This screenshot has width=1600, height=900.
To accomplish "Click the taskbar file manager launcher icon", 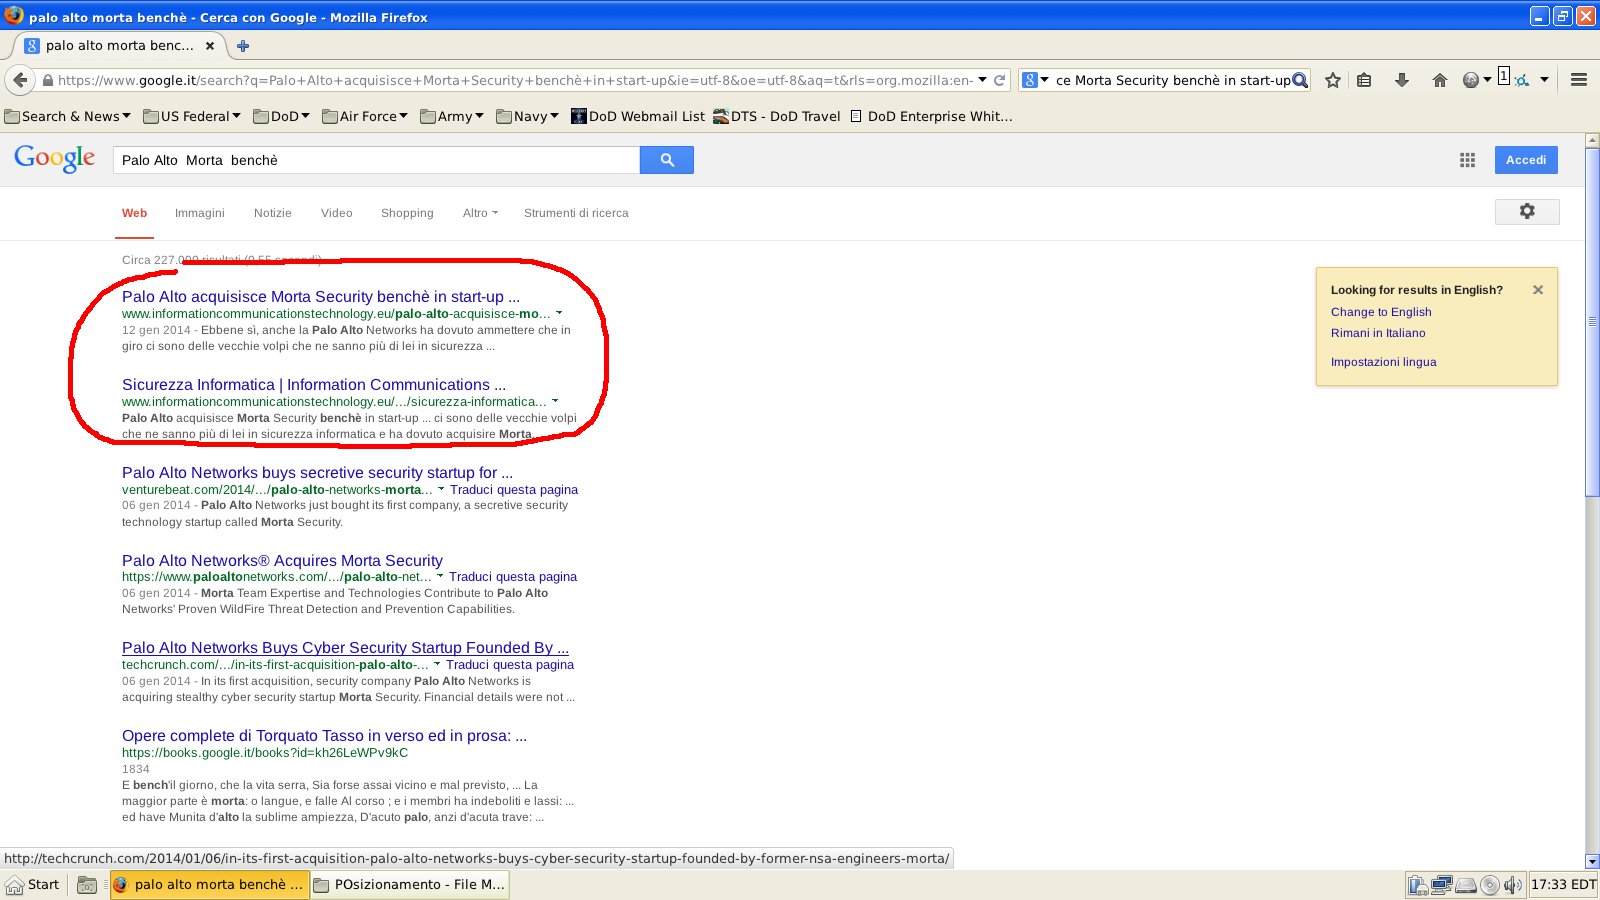I will [x=87, y=885].
